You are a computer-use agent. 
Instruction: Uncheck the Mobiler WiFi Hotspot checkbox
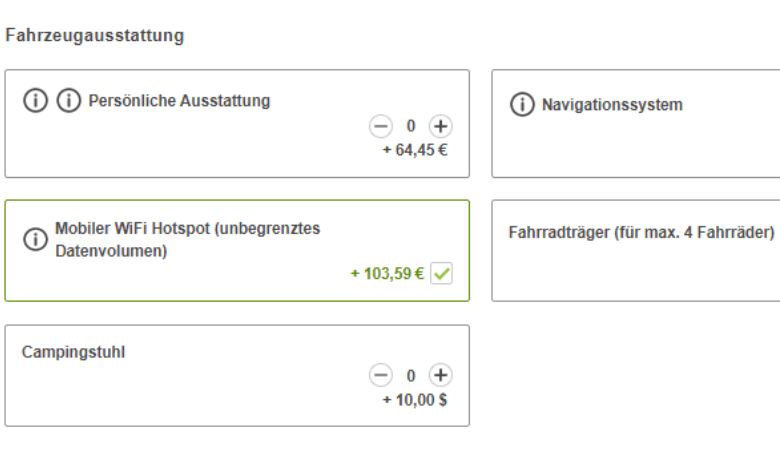[441, 274]
